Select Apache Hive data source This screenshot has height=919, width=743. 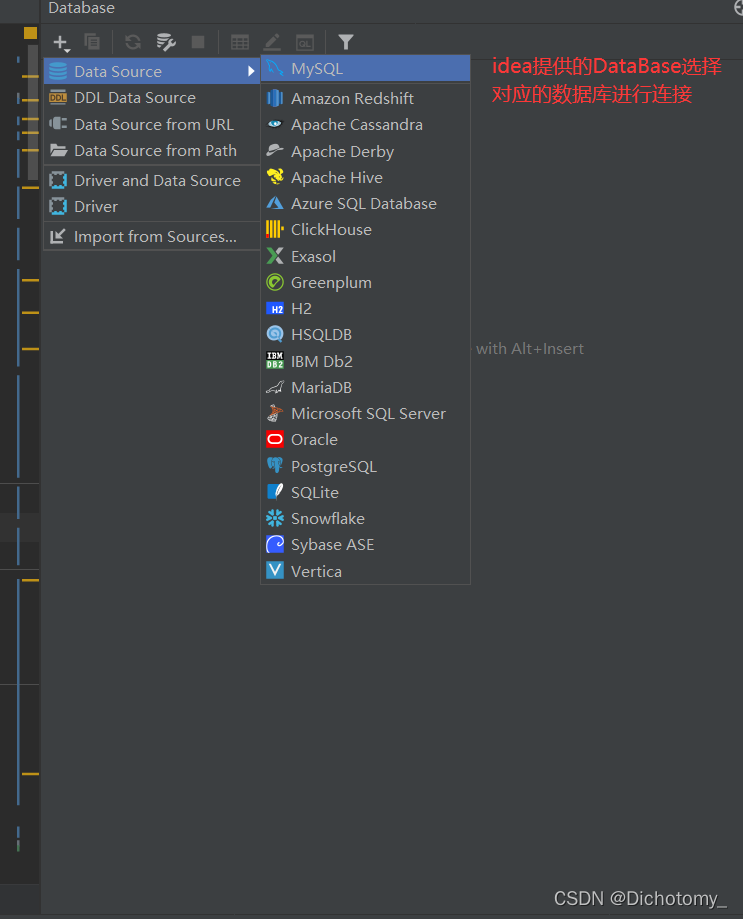click(x=366, y=178)
